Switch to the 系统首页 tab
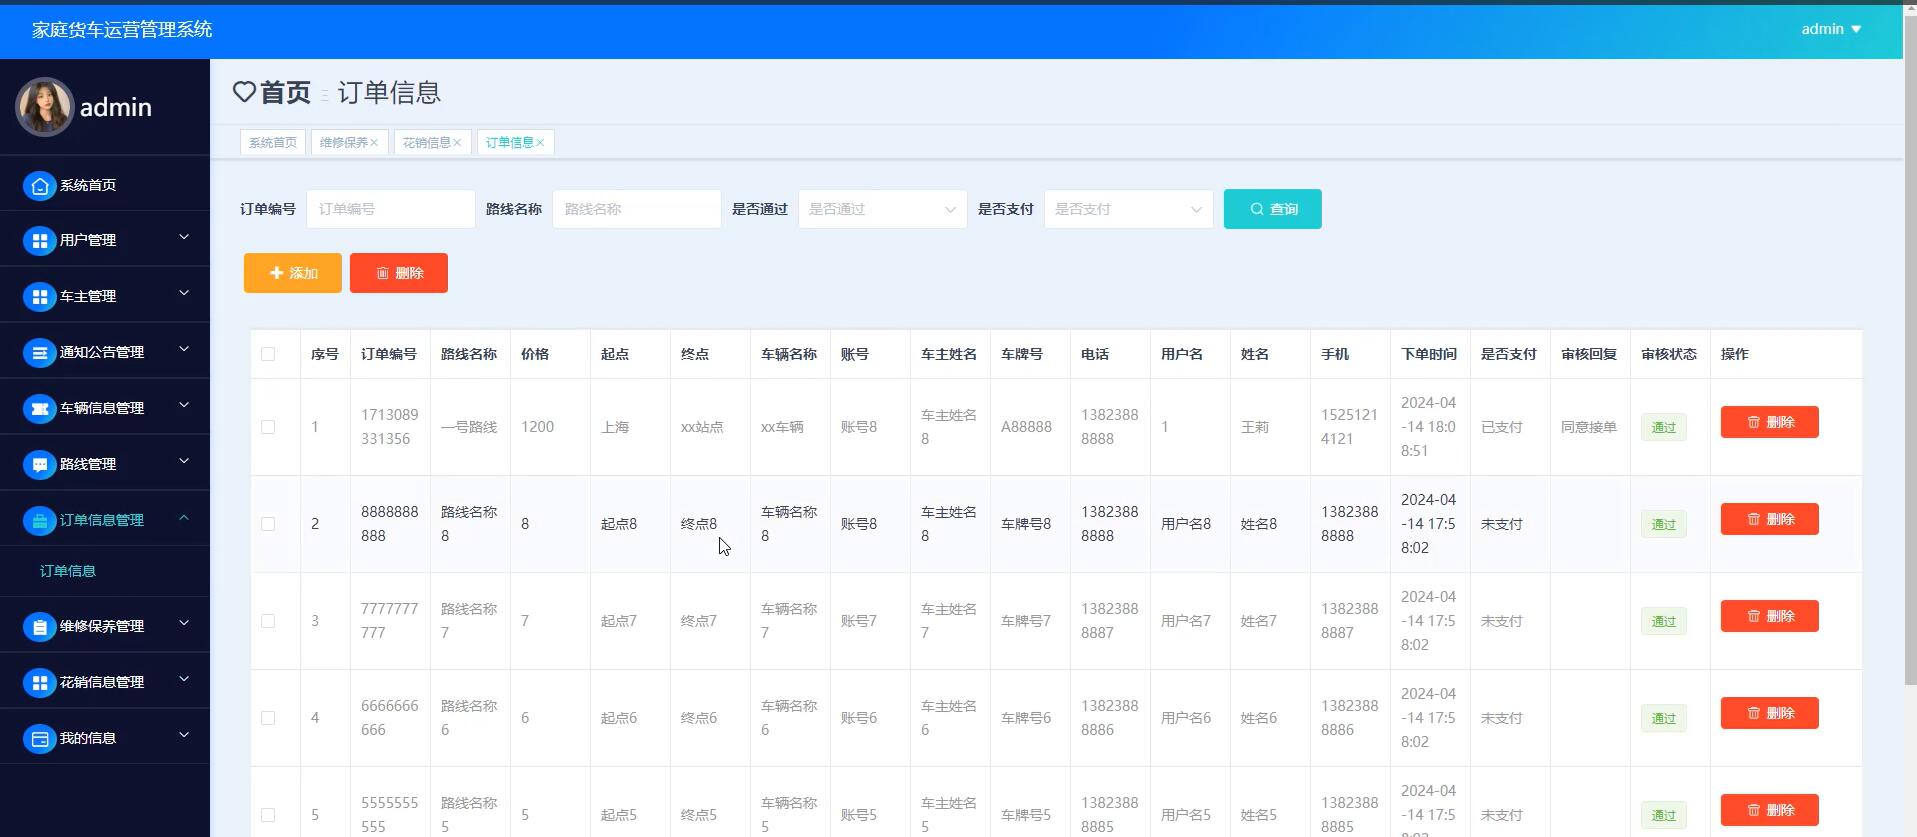The height and width of the screenshot is (837, 1917). pyautogui.click(x=273, y=143)
